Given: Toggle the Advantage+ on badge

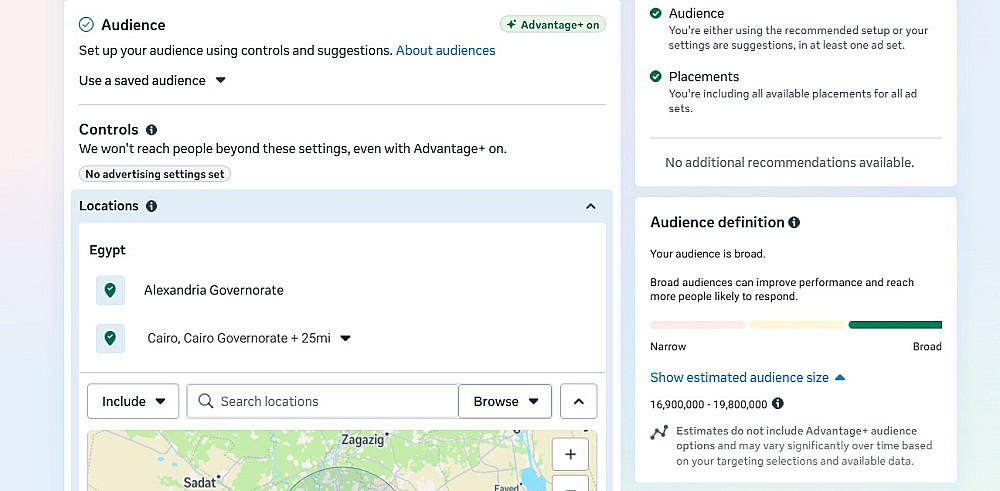Looking at the screenshot, I should pyautogui.click(x=553, y=25).
